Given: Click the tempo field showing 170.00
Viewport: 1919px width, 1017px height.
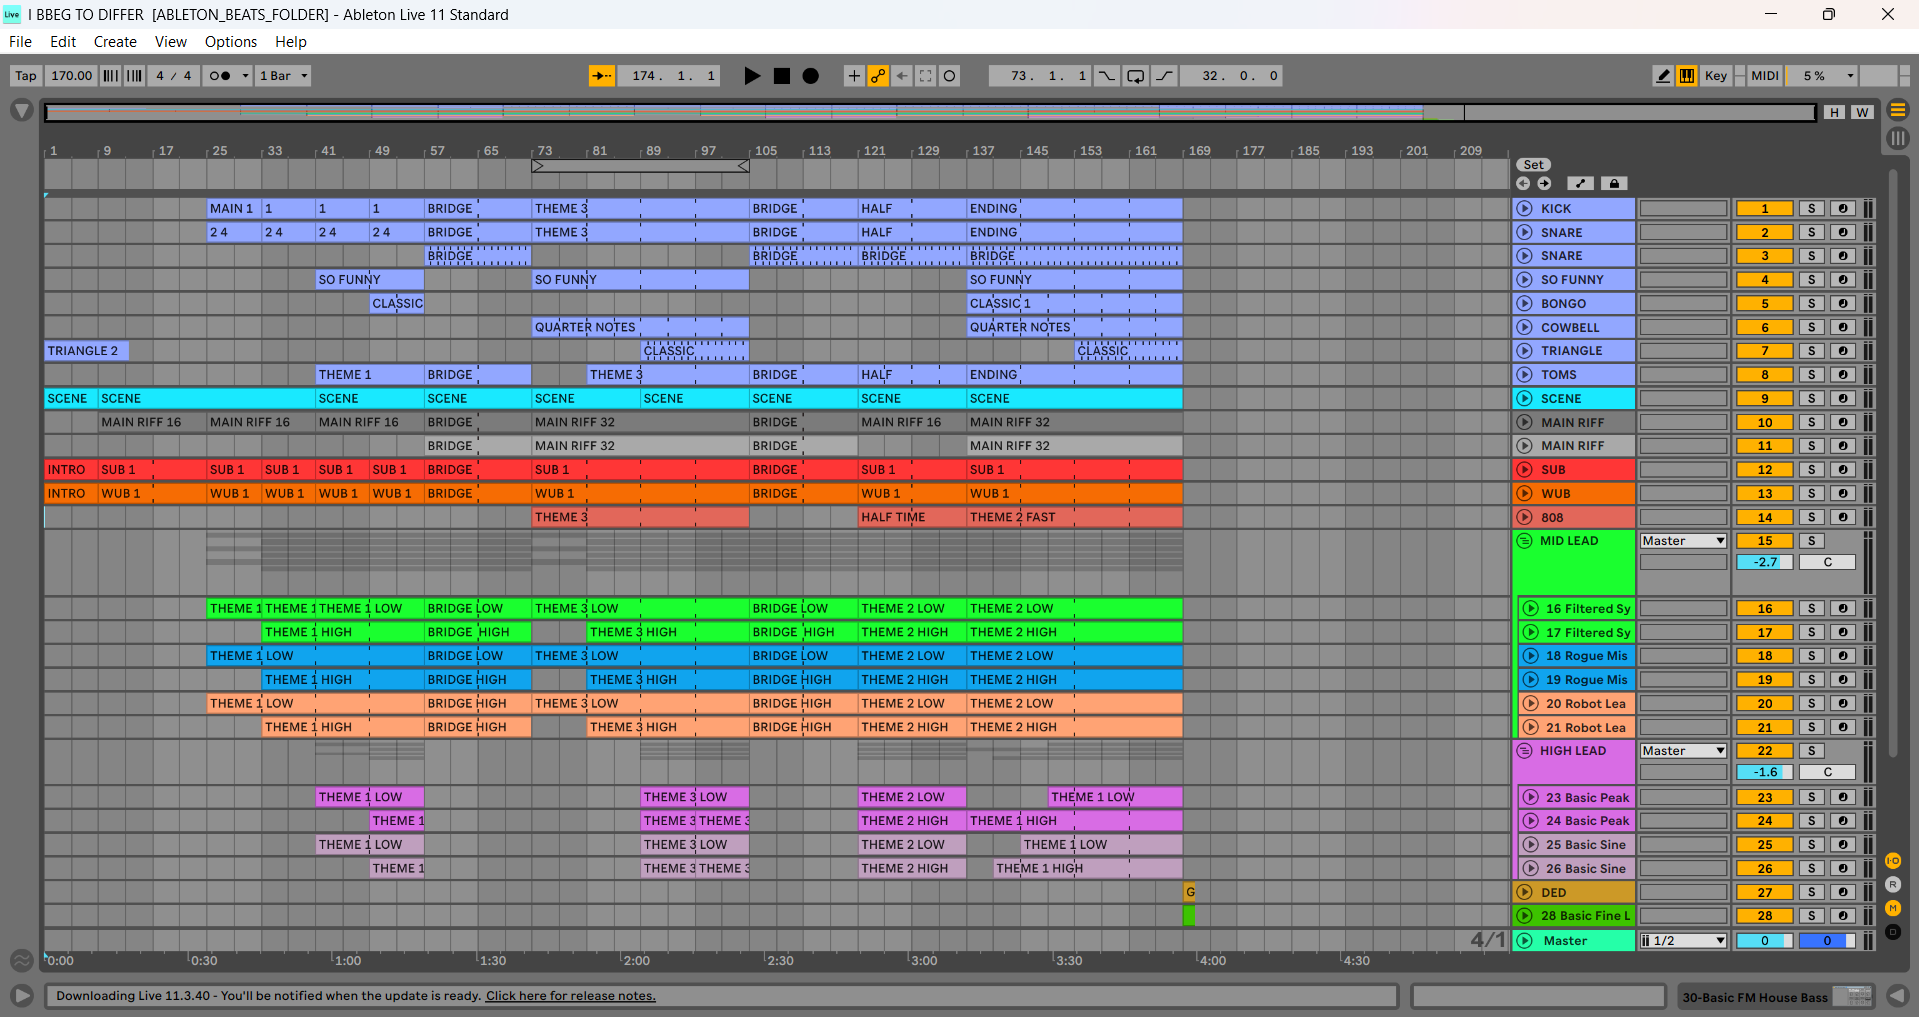Looking at the screenshot, I should pyautogui.click(x=71, y=76).
